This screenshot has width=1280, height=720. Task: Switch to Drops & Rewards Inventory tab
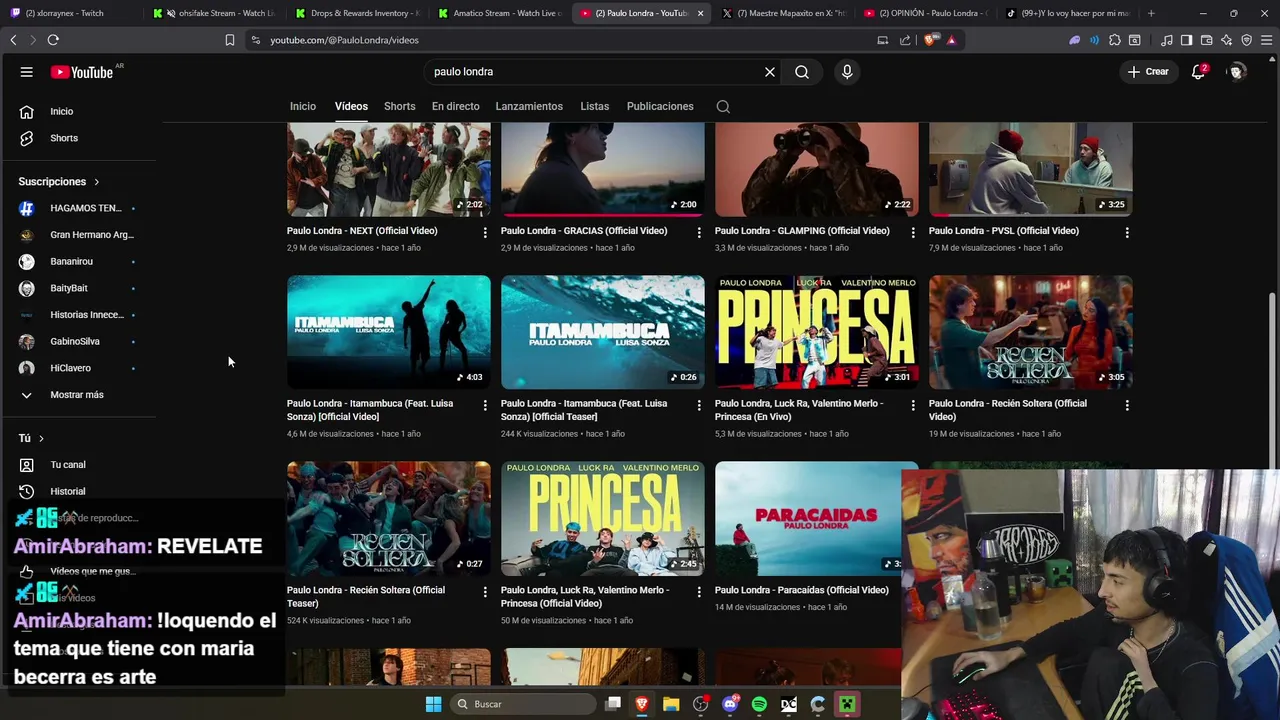coord(356,13)
